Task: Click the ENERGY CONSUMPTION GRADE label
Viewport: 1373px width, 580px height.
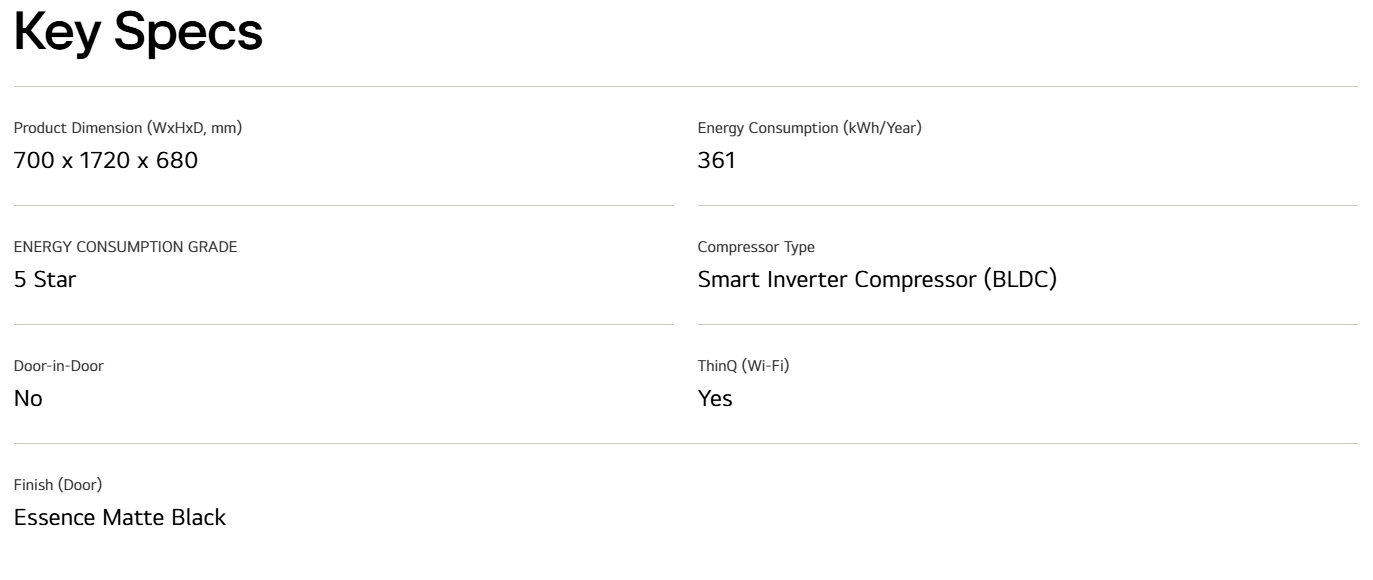Action: pos(125,247)
